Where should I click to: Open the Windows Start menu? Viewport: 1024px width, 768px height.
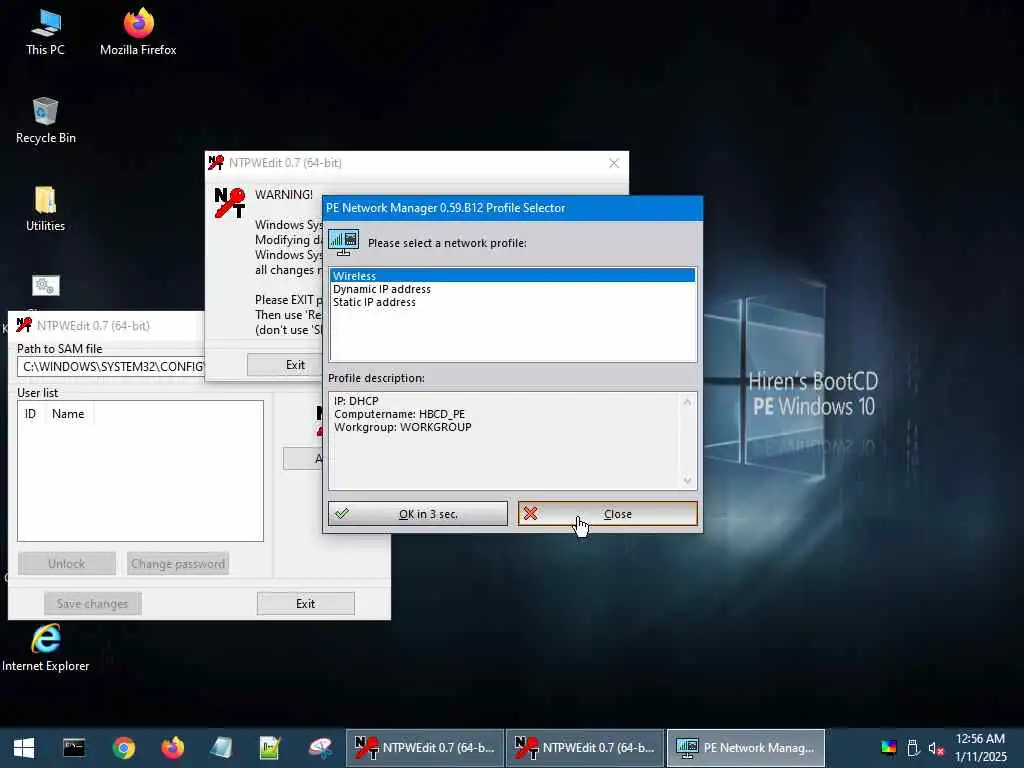click(24, 748)
